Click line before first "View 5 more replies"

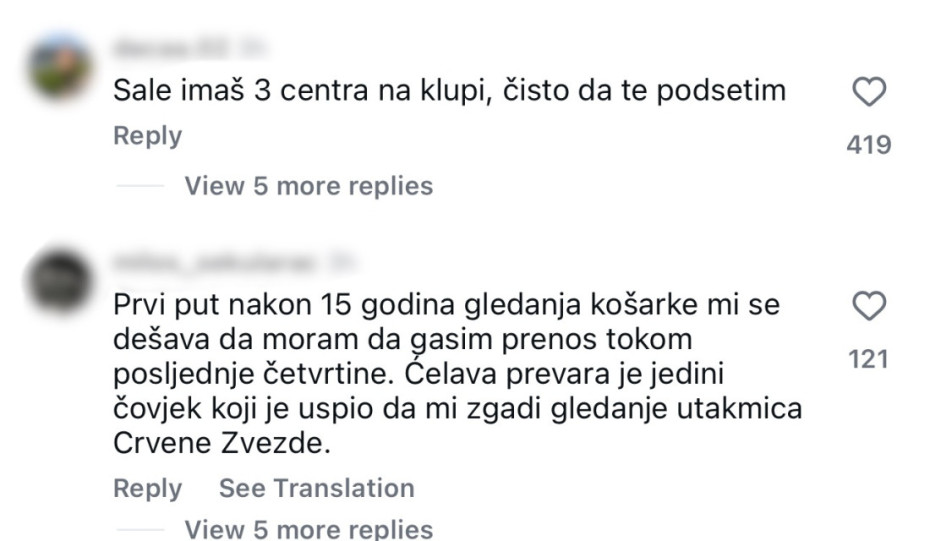click(x=142, y=186)
